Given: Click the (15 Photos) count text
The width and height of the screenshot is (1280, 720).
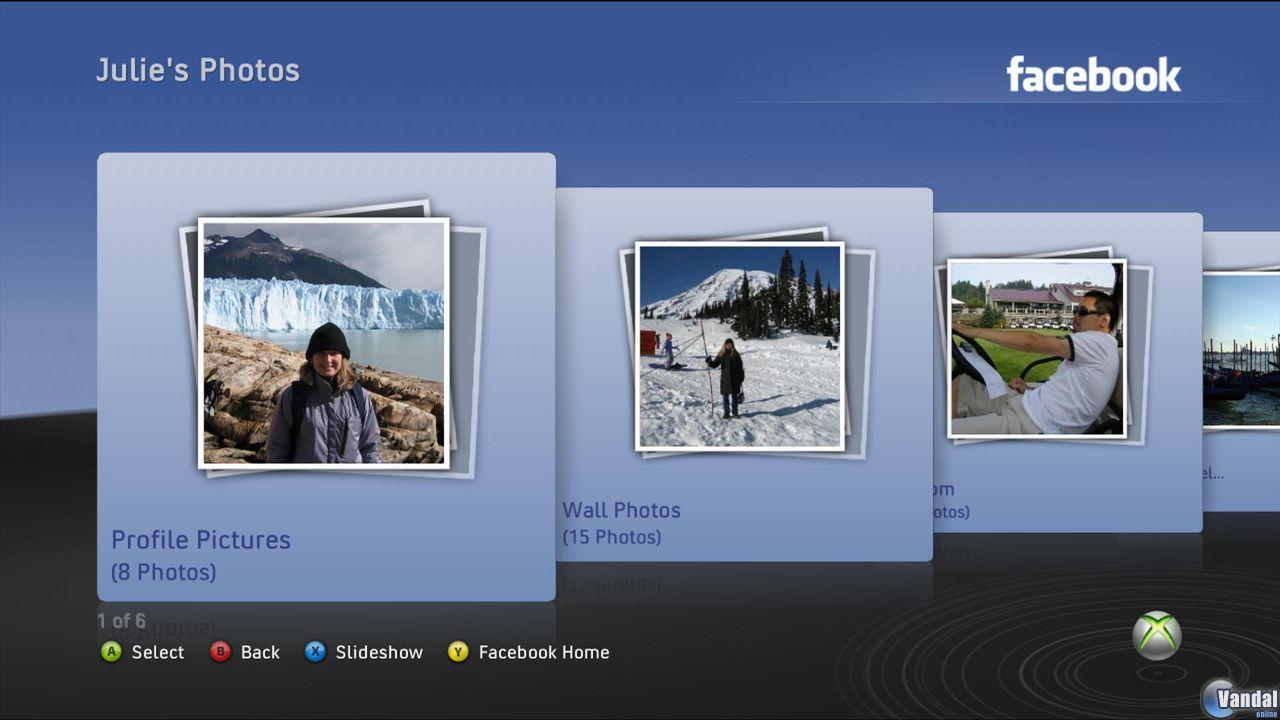Looking at the screenshot, I should pos(611,537).
